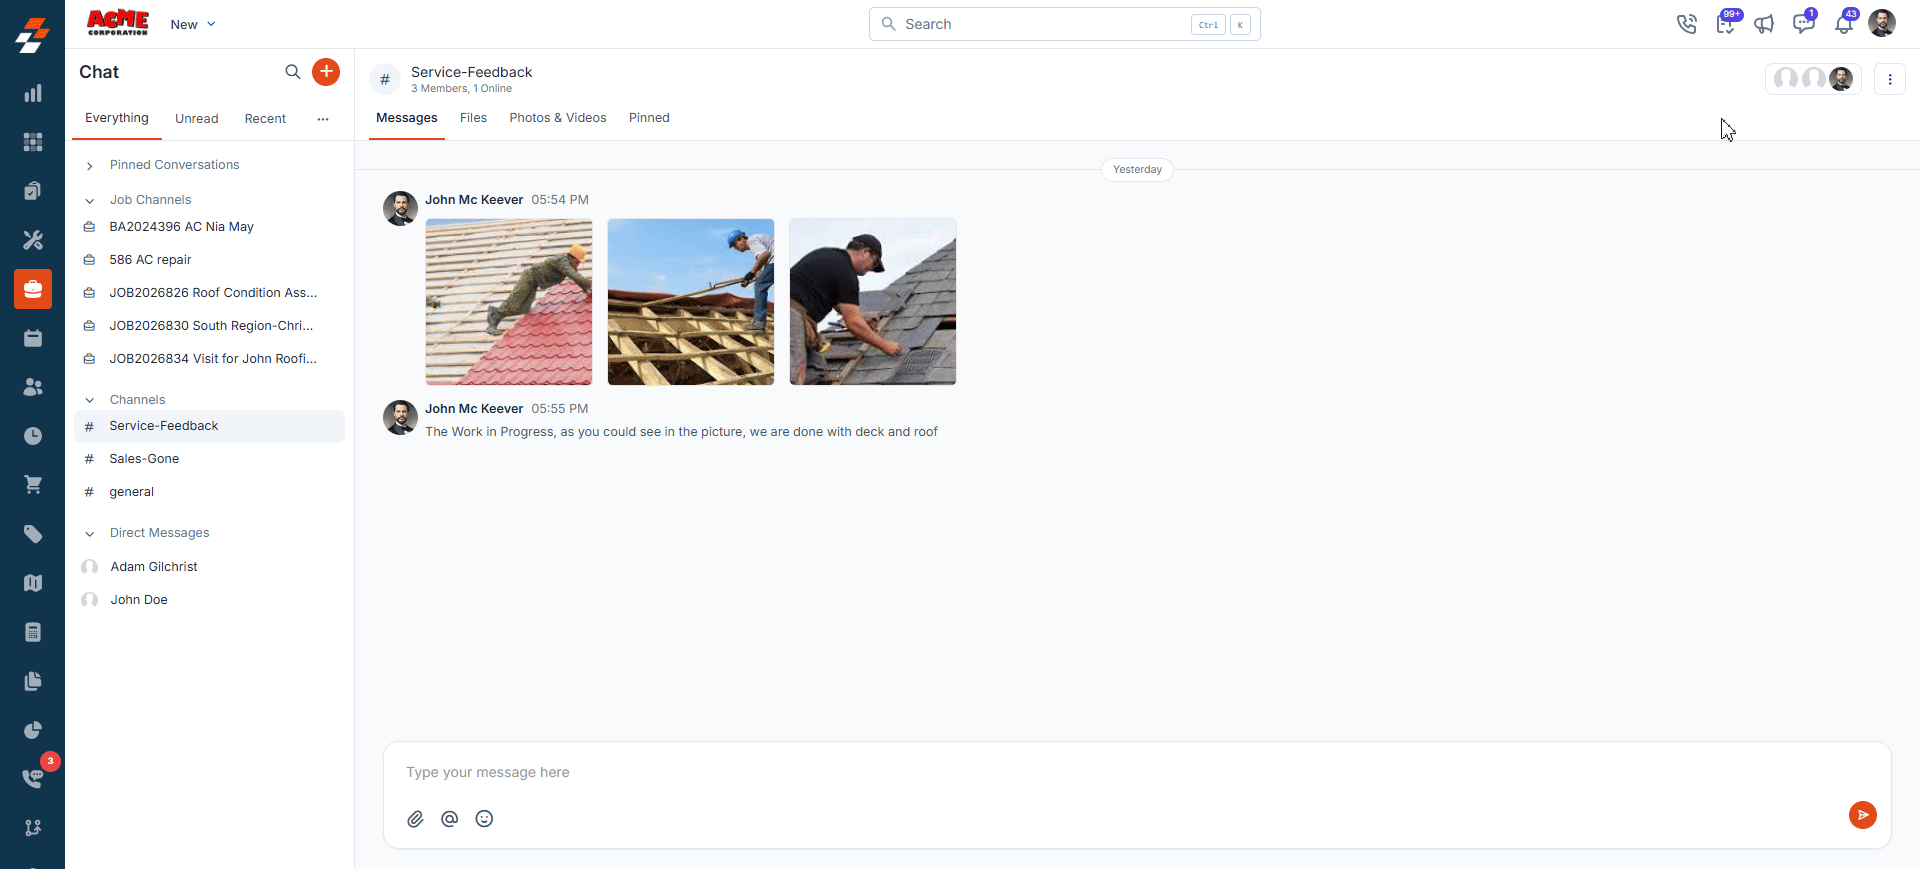
Task: Open the git branch sidebar icon
Action: click(33, 827)
